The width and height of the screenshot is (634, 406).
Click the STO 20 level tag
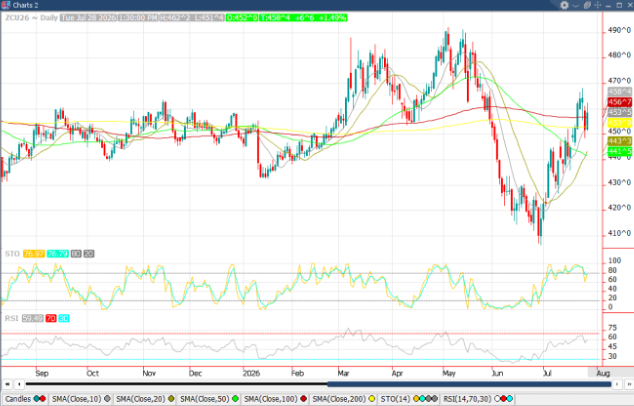[89, 254]
